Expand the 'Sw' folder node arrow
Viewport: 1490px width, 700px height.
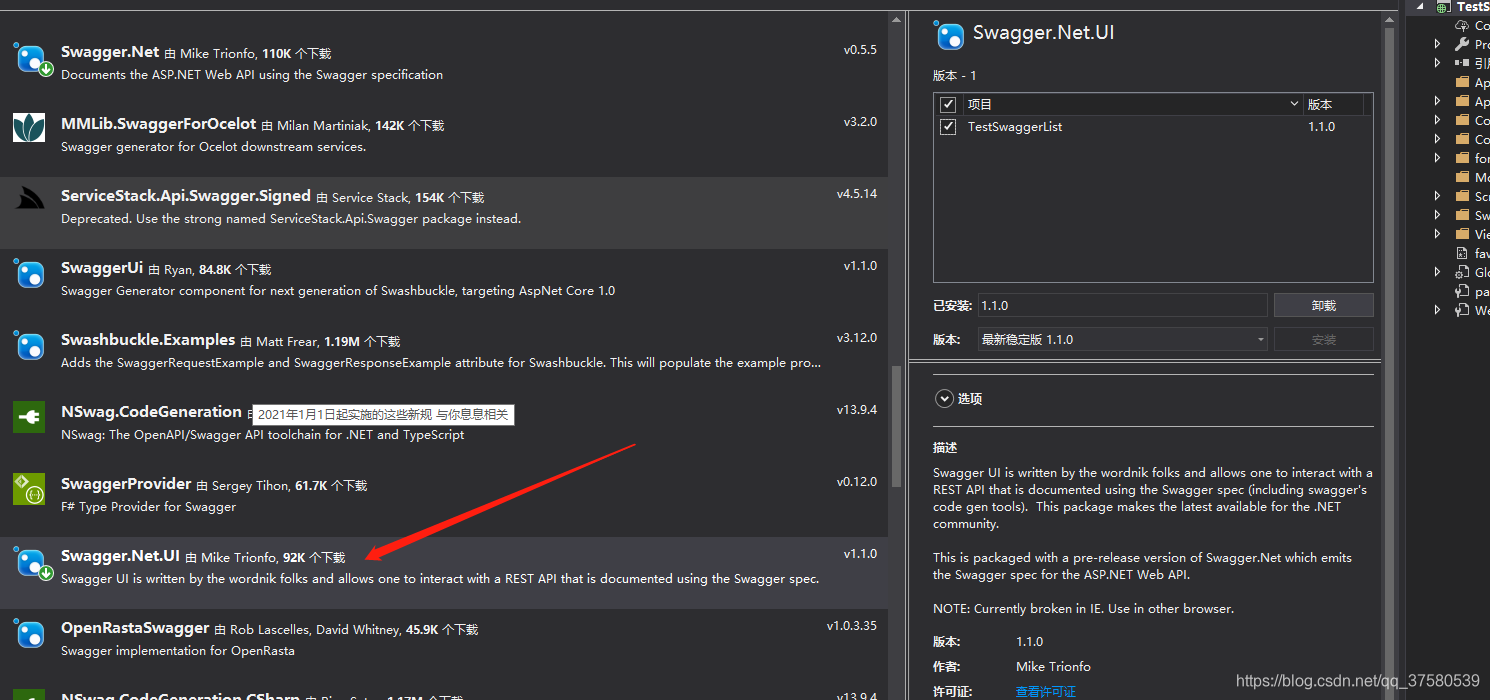tap(1438, 215)
